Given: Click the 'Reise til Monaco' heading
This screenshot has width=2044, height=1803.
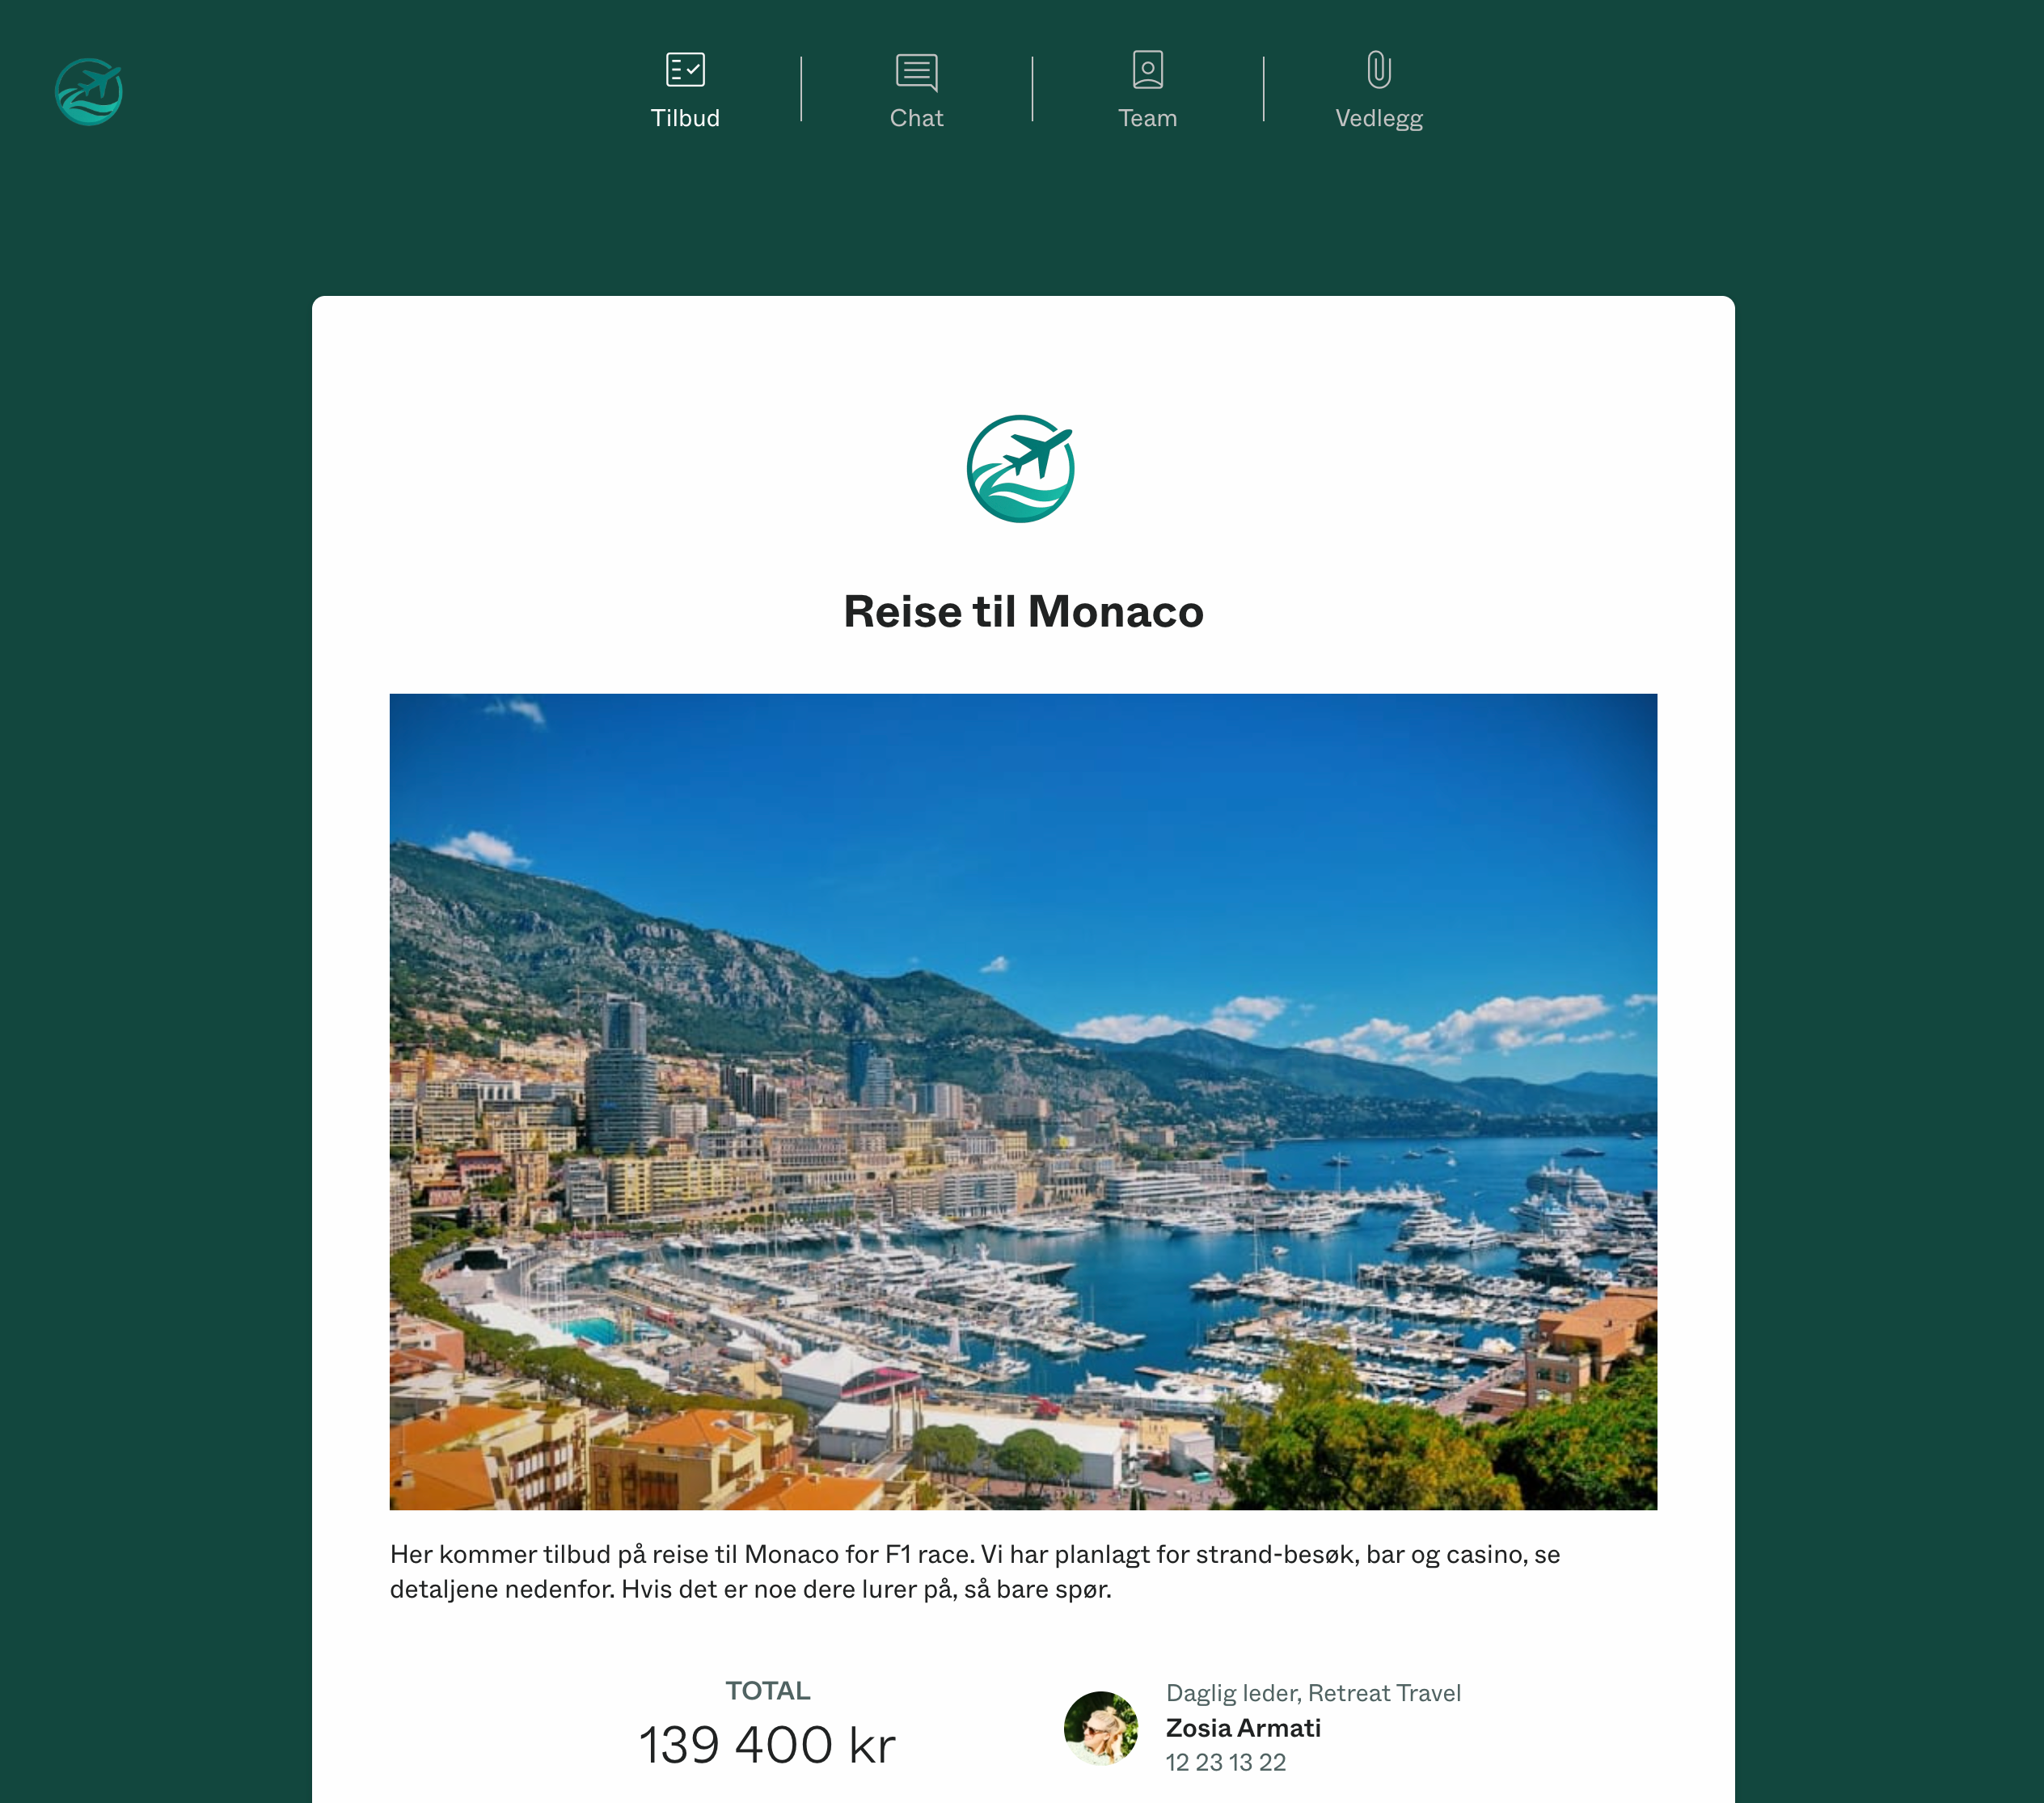Looking at the screenshot, I should [x=1023, y=611].
